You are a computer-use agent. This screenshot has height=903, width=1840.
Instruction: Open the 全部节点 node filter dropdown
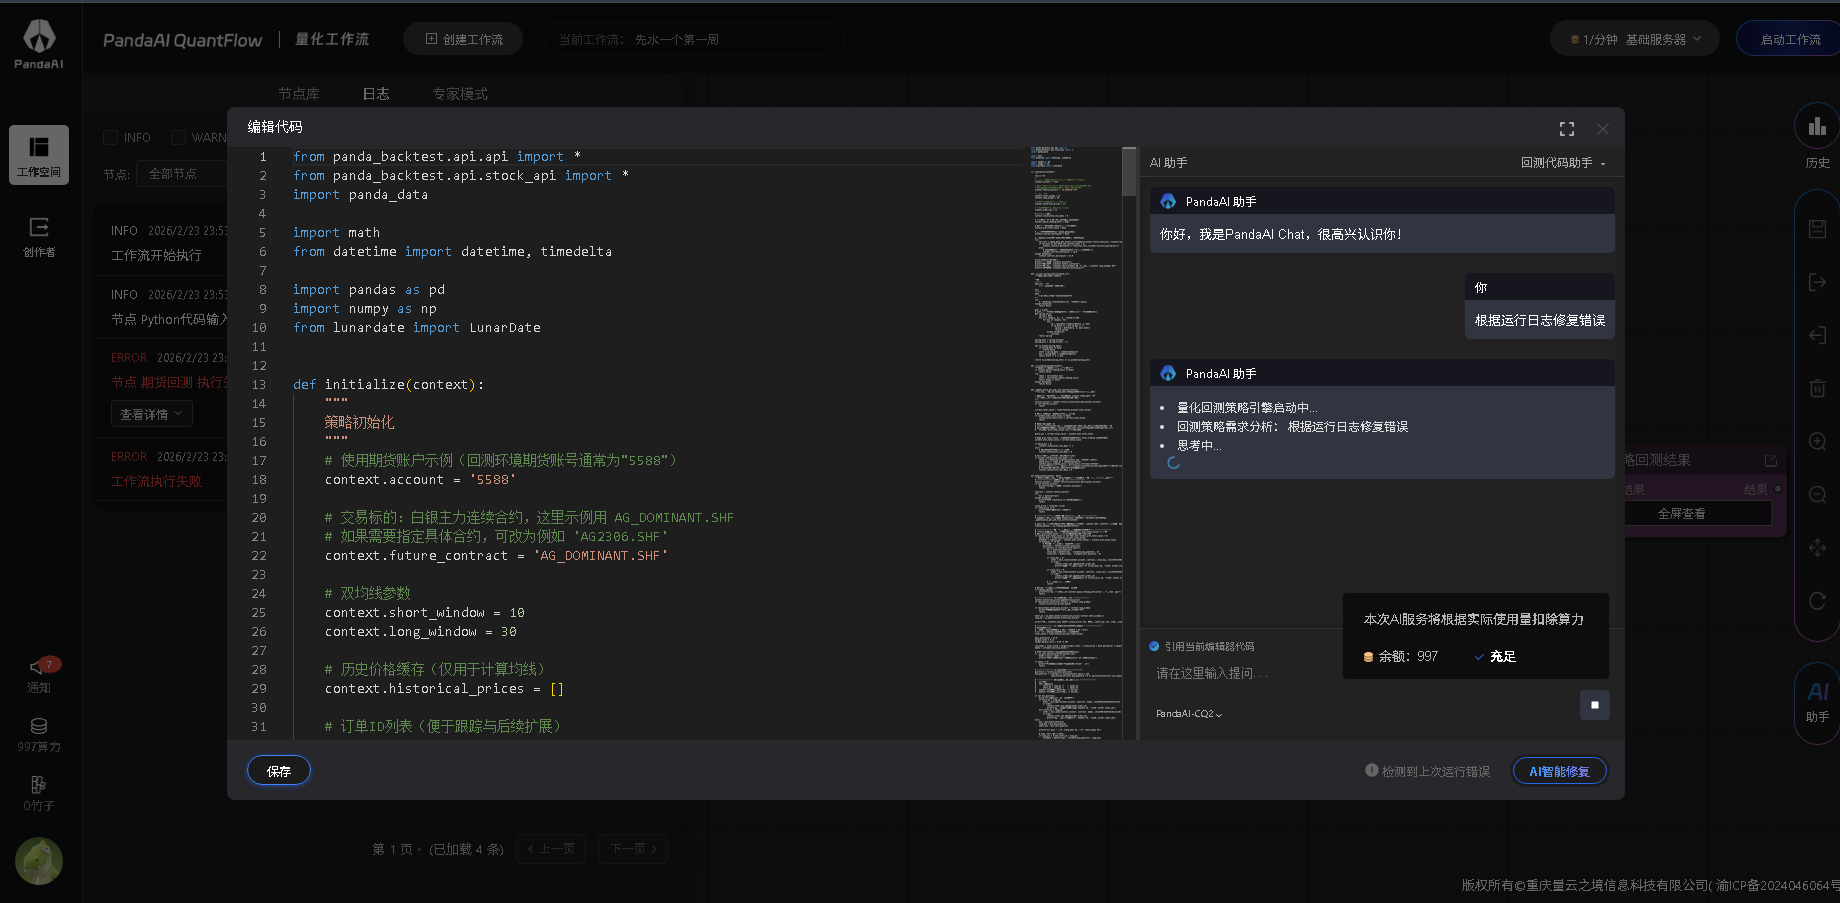coord(182,174)
